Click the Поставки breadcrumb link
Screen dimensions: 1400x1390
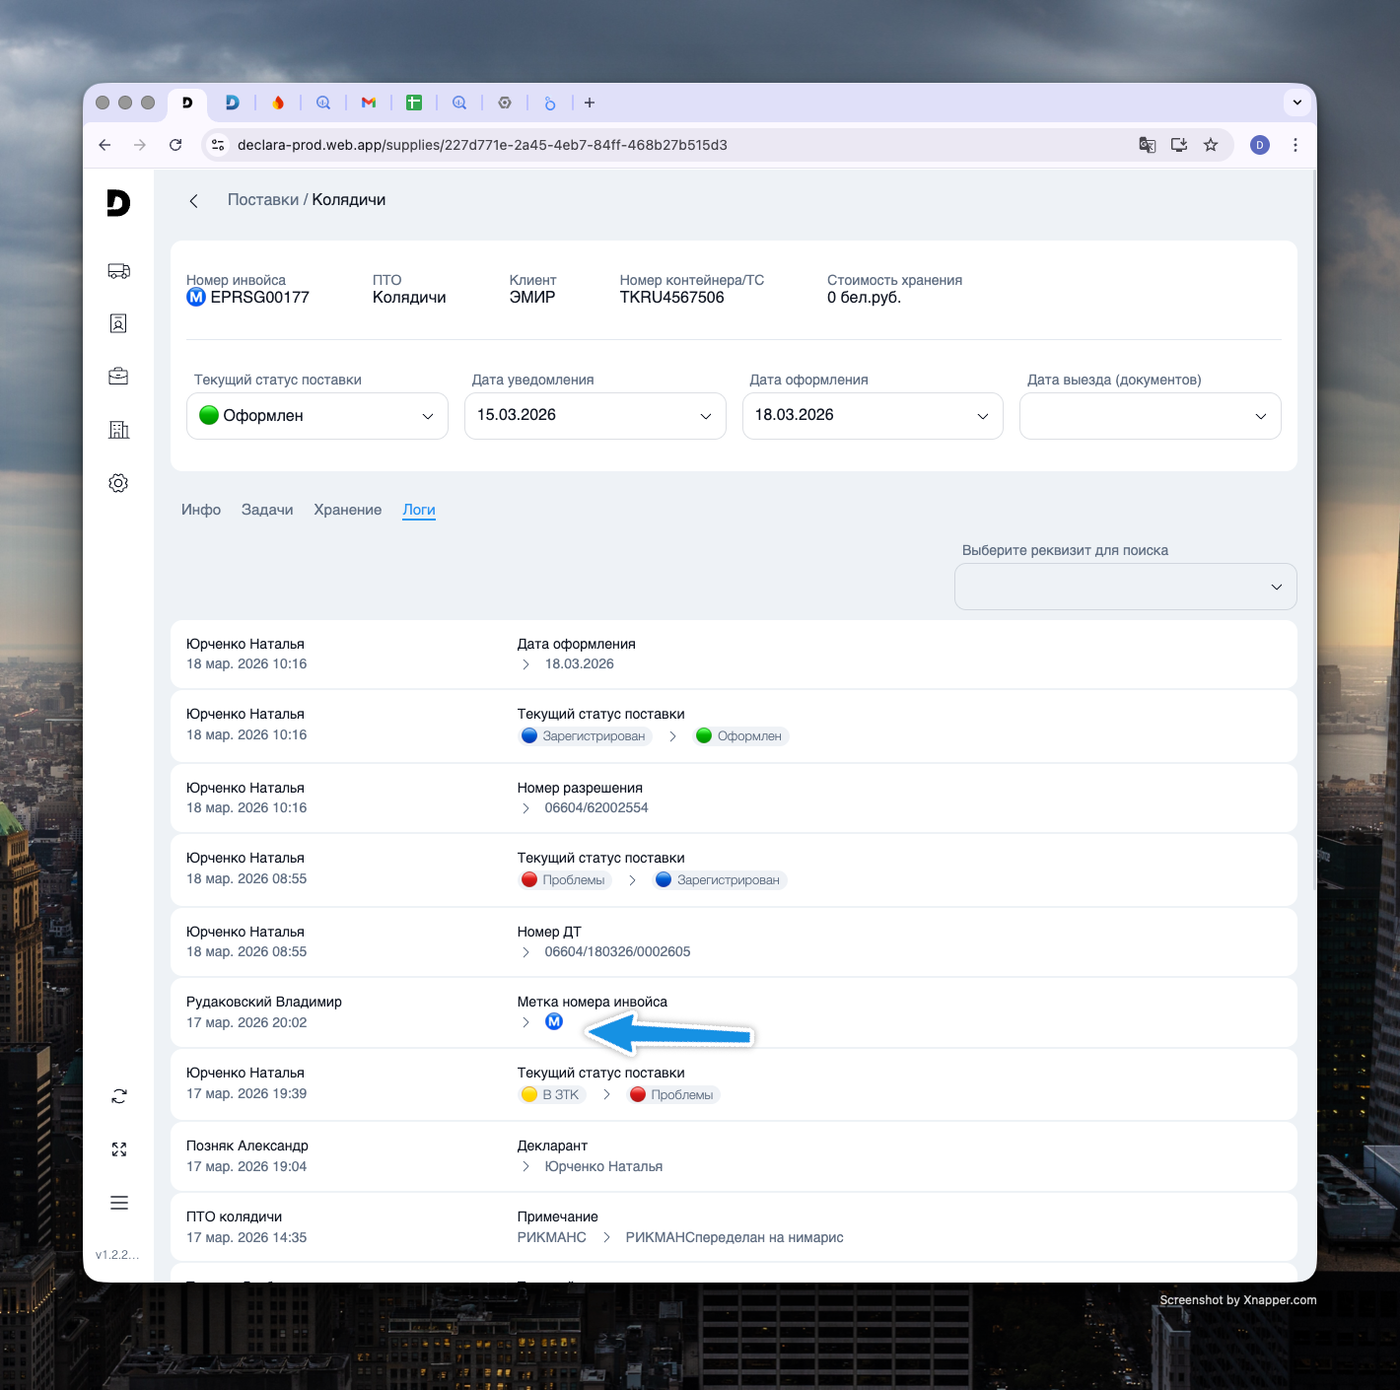(x=263, y=200)
